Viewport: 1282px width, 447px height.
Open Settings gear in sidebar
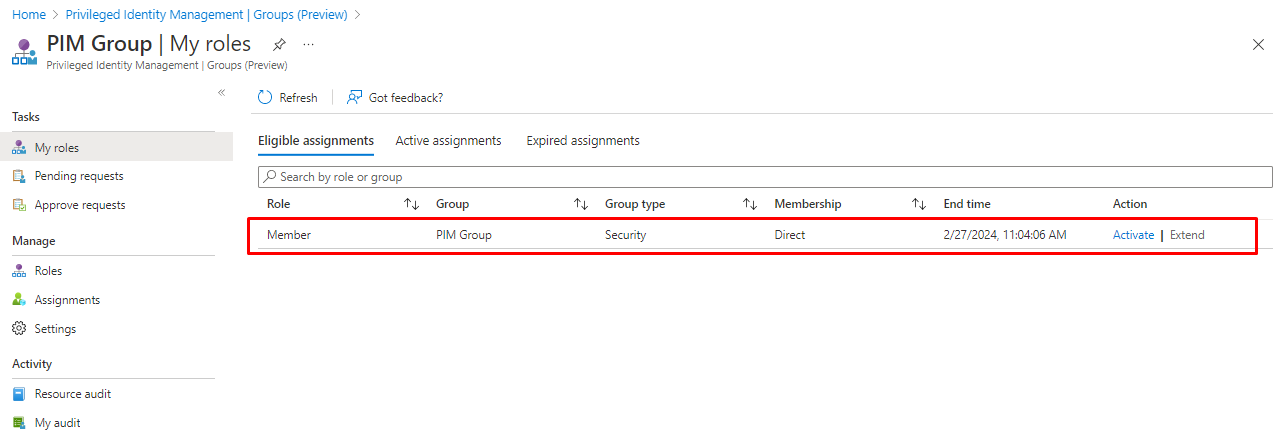18,329
